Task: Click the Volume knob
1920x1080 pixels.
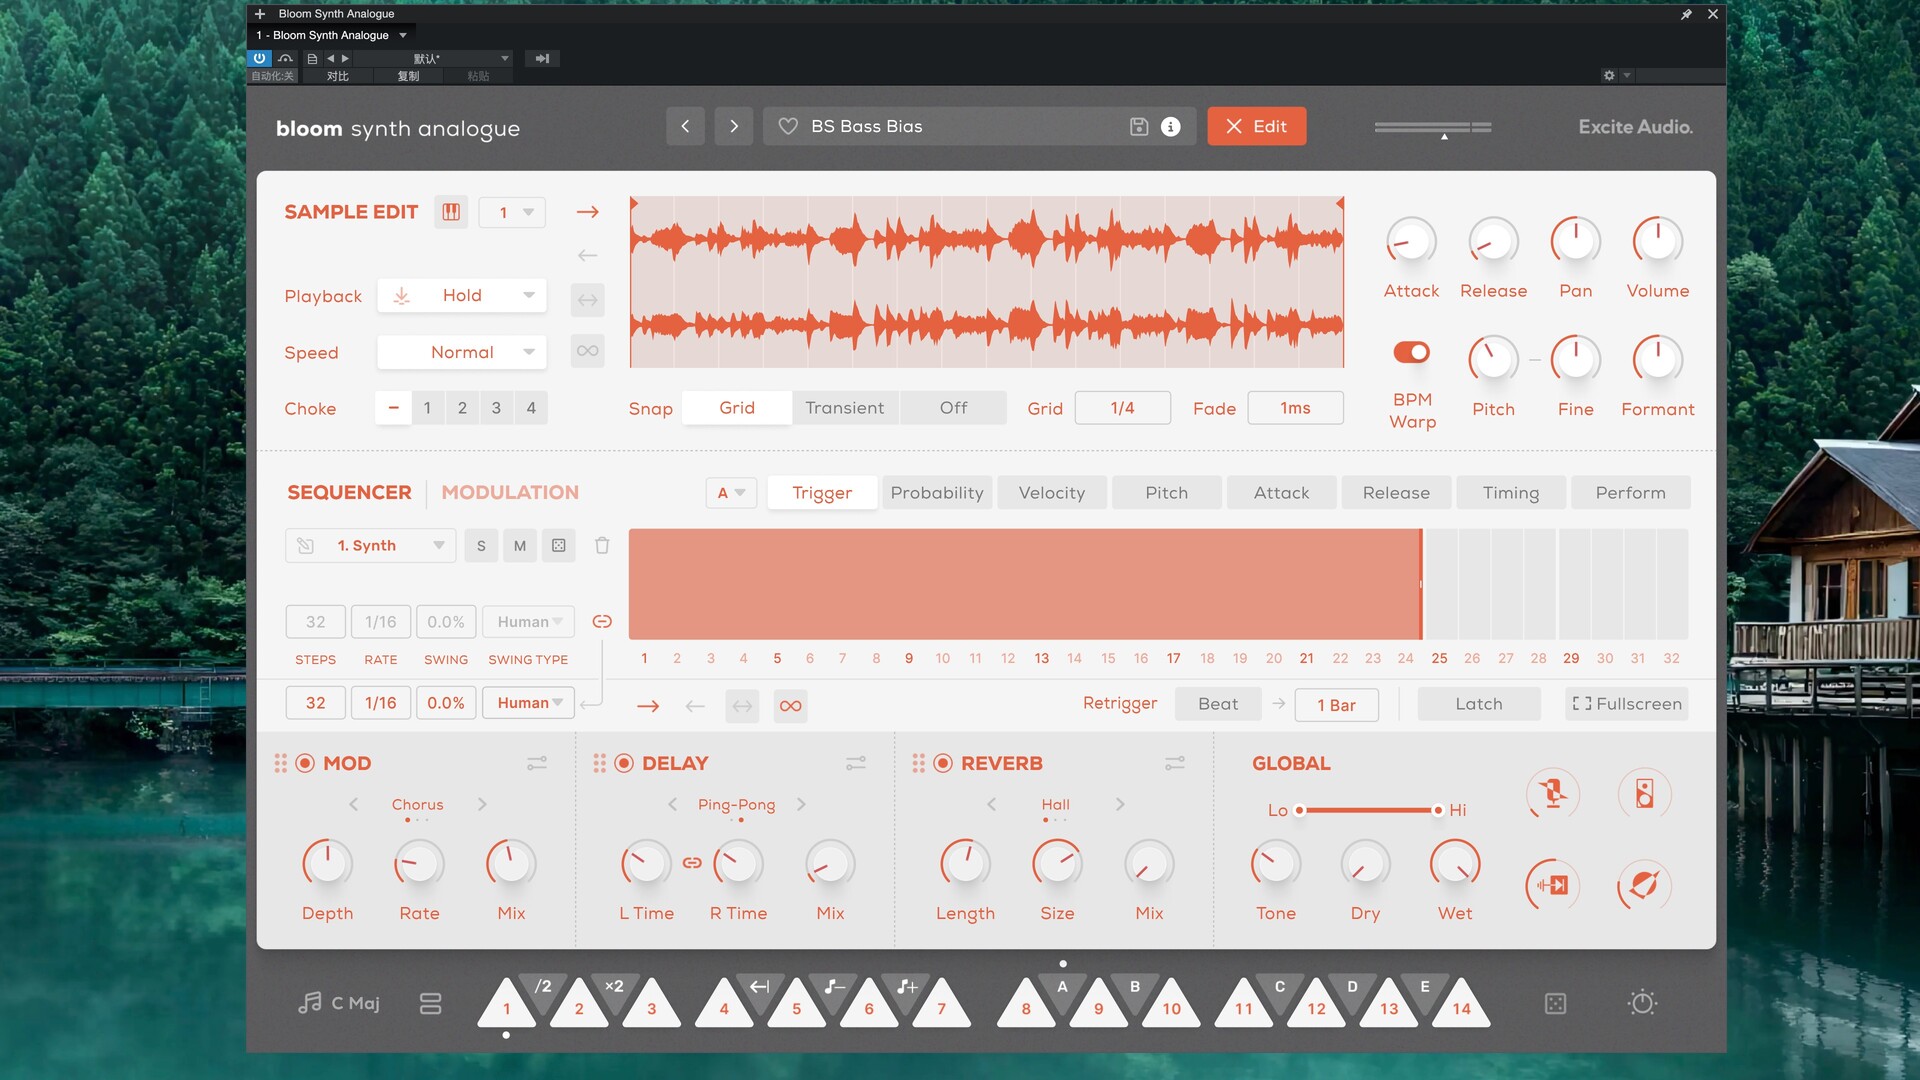Action: point(1657,241)
